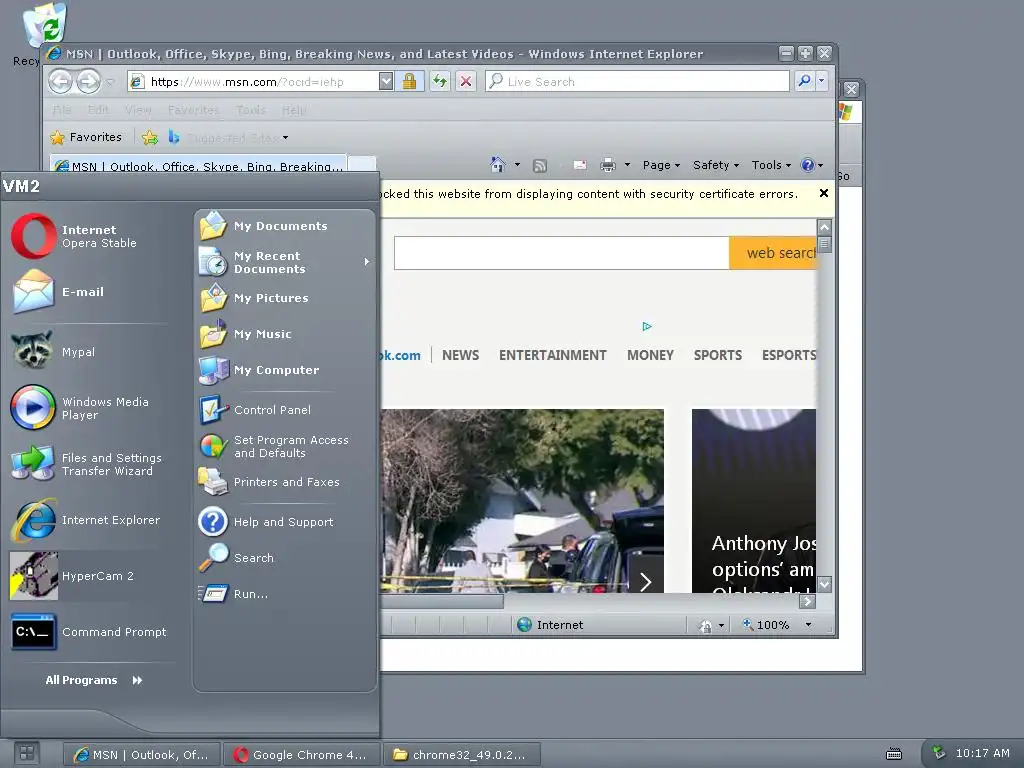Open the Tools command bar menu

pyautogui.click(x=771, y=165)
